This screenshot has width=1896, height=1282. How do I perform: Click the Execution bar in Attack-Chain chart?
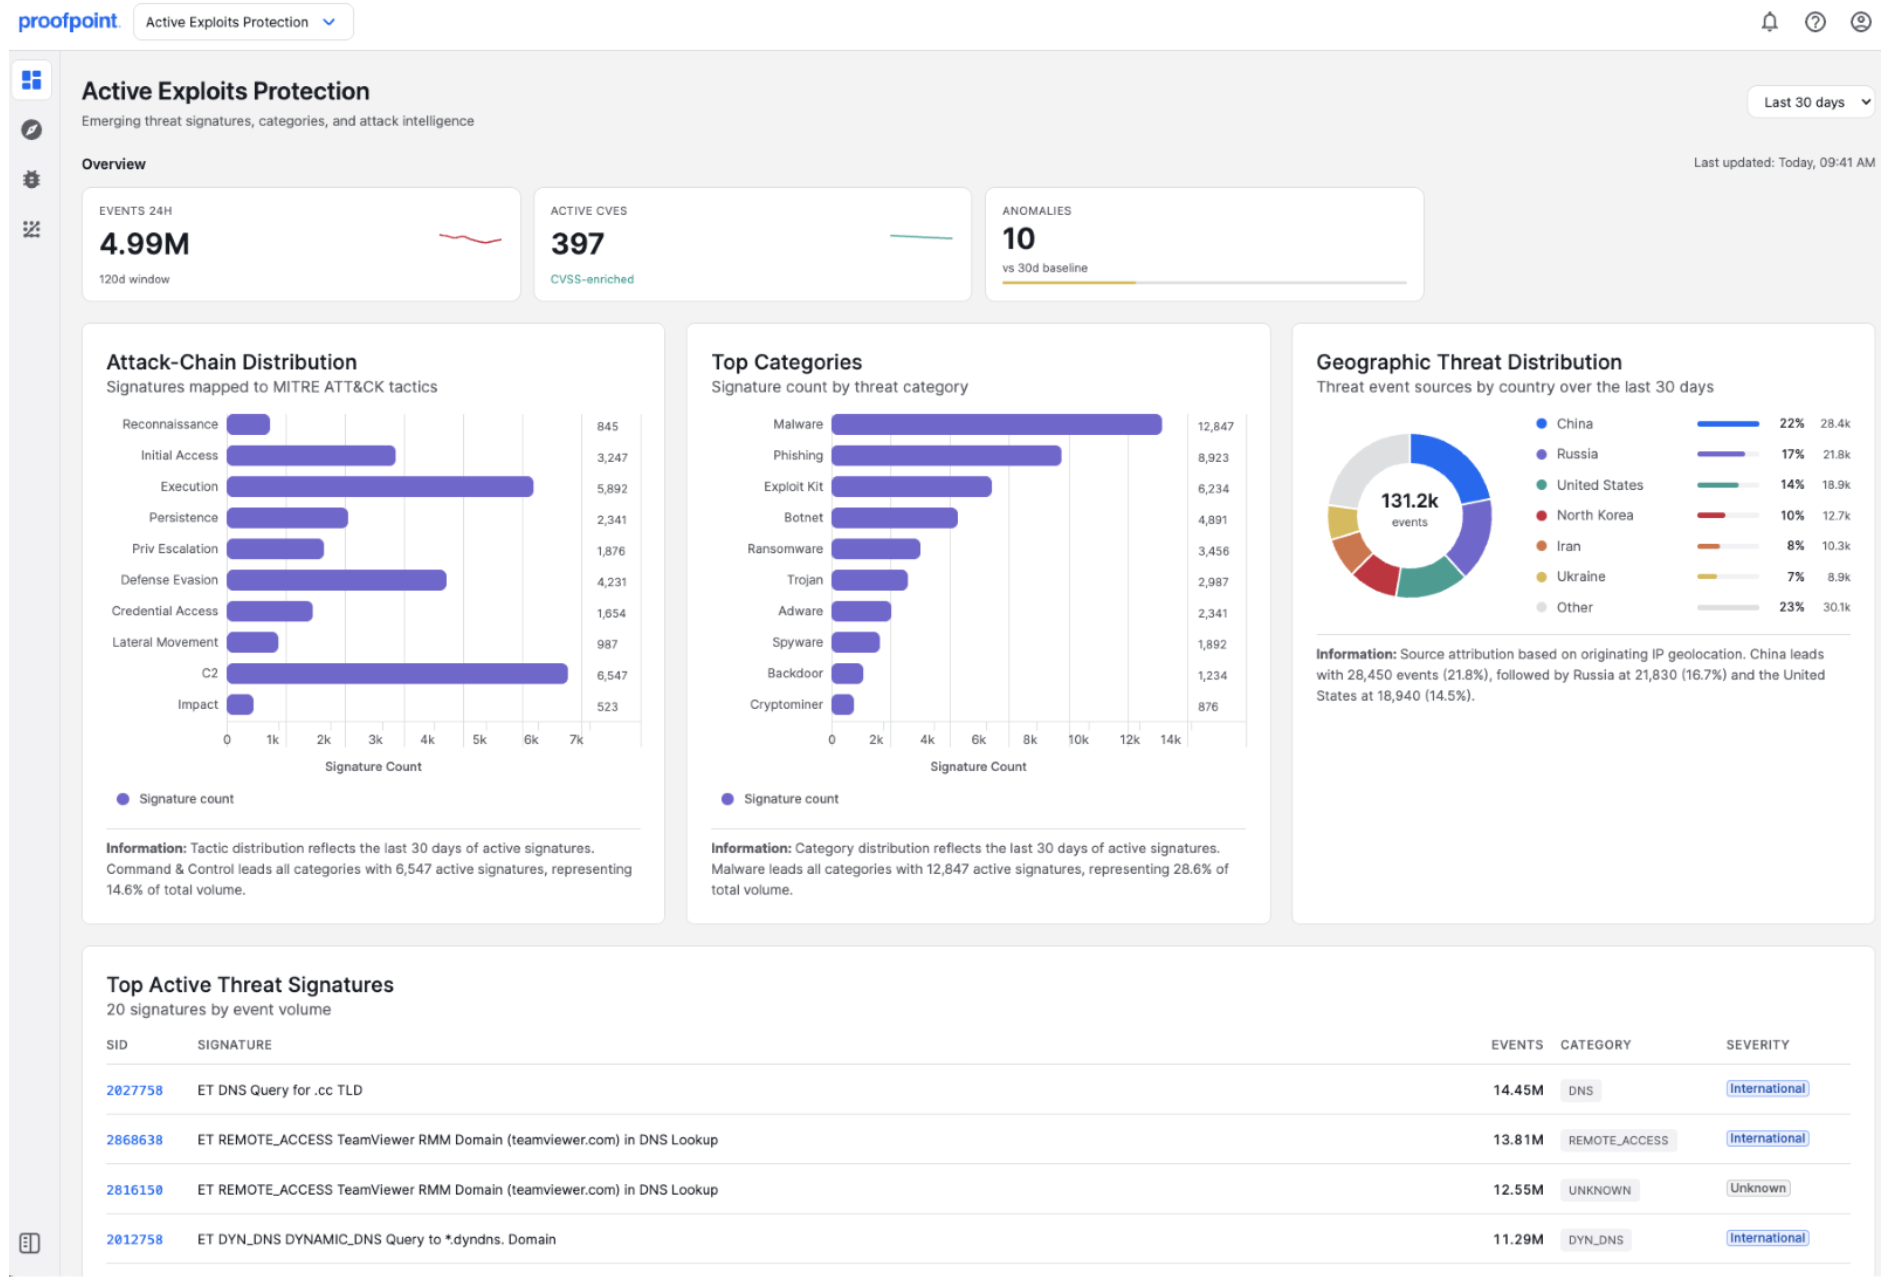pyautogui.click(x=380, y=487)
